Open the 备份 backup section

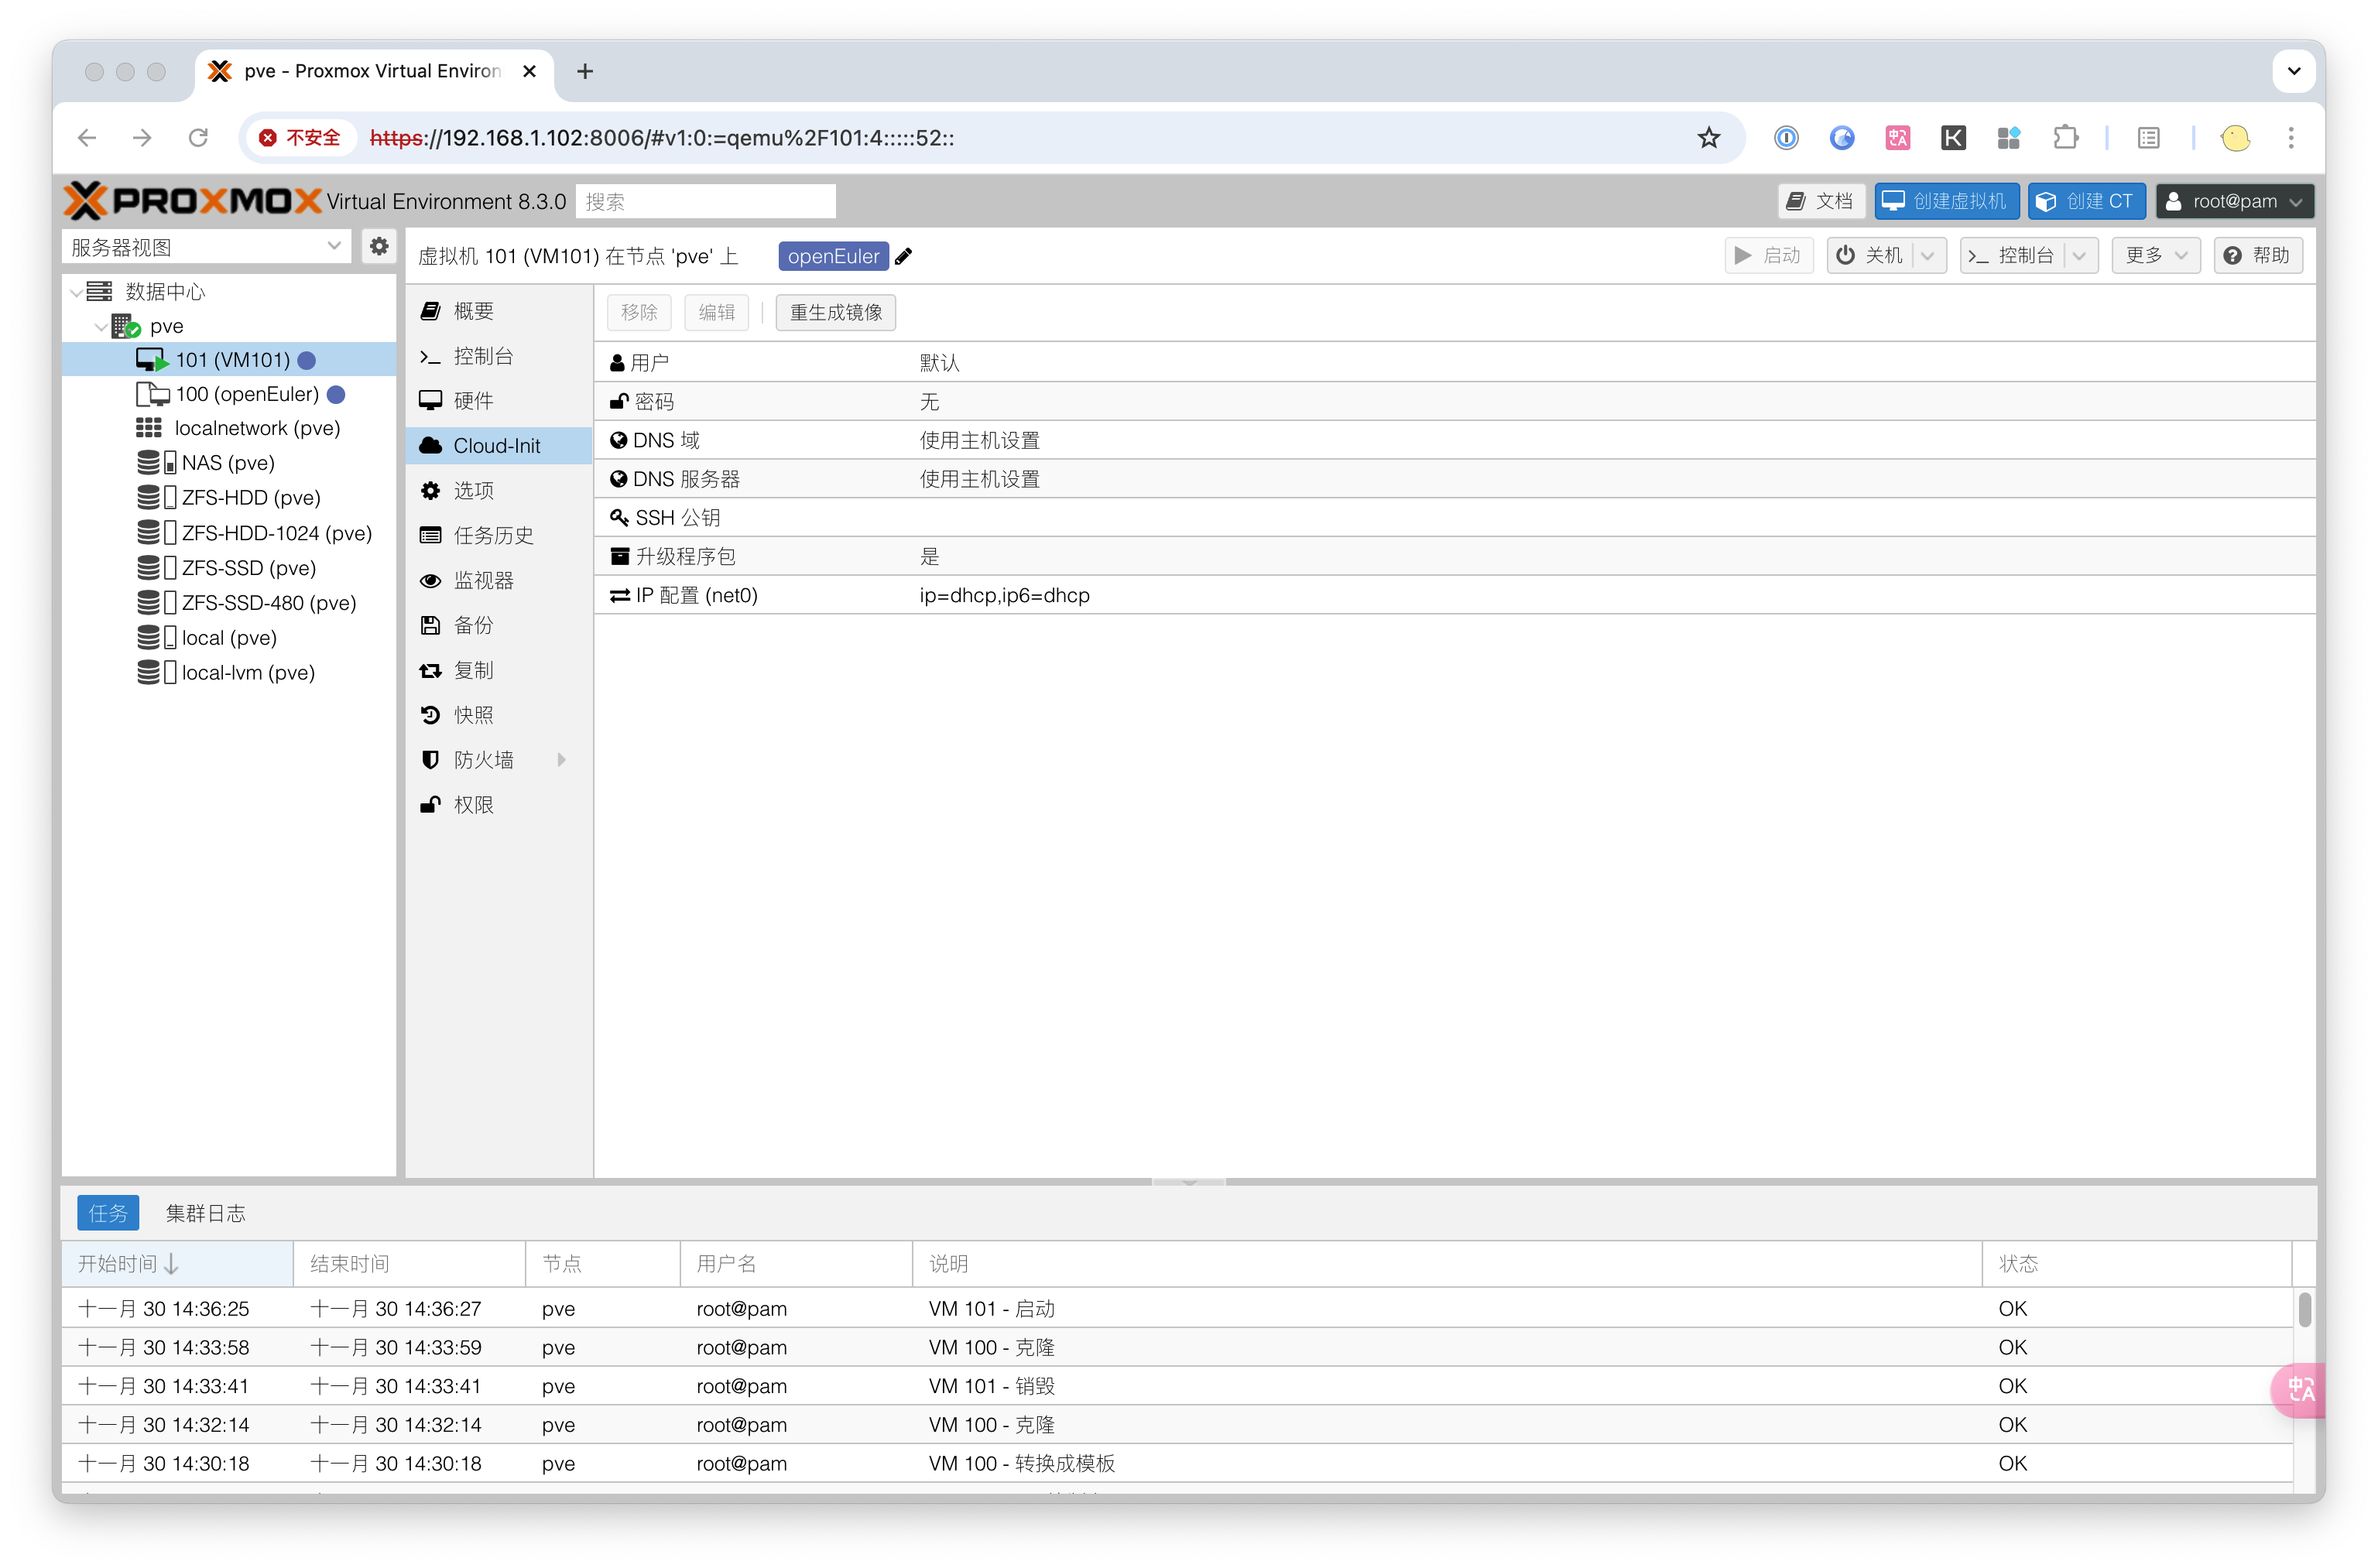click(x=499, y=626)
